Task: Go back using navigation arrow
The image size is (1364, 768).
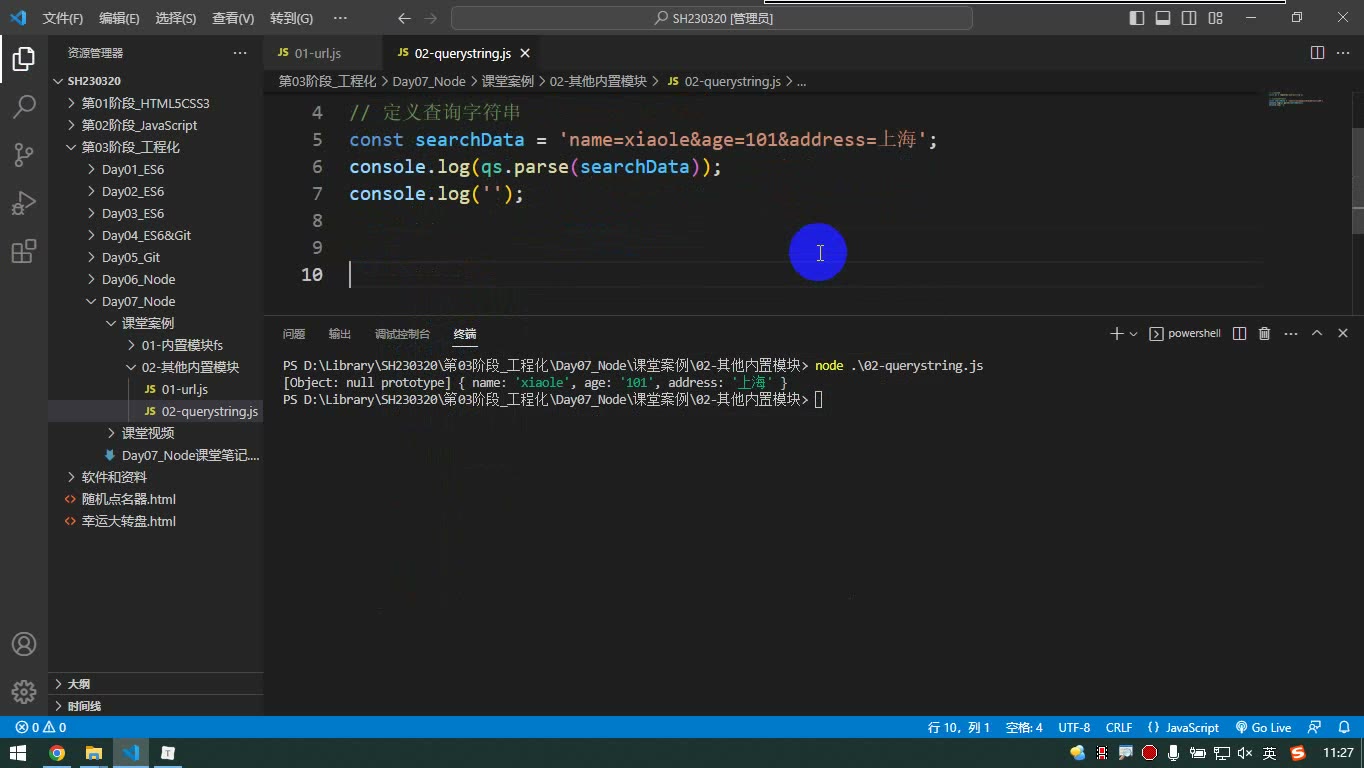Action: tap(404, 18)
